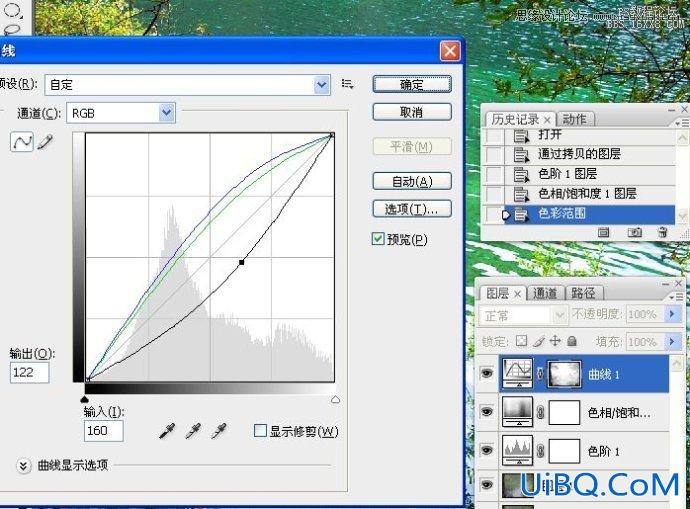Click the 确定 OK button
Screen dimensions: 690x509
412,84
